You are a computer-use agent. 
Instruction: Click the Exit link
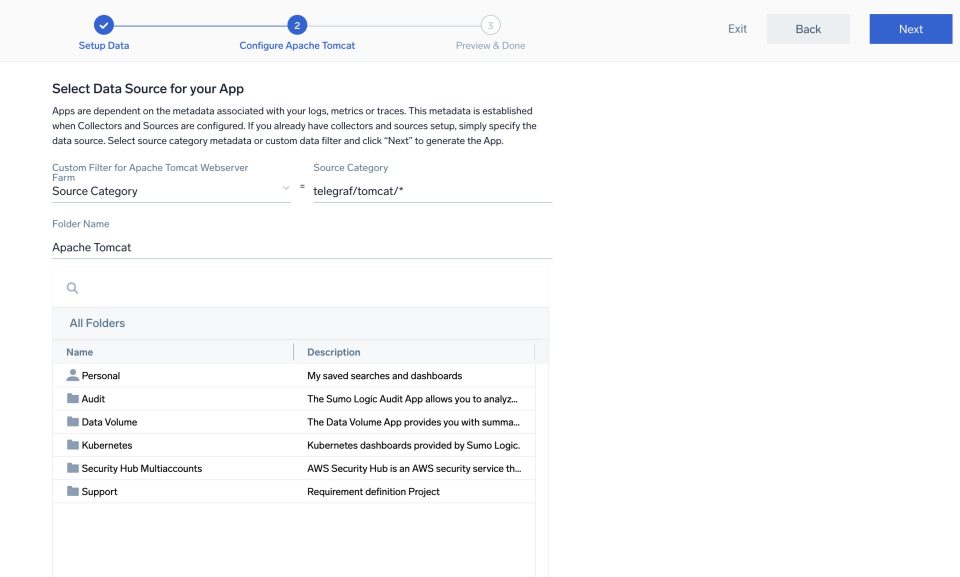pos(737,29)
